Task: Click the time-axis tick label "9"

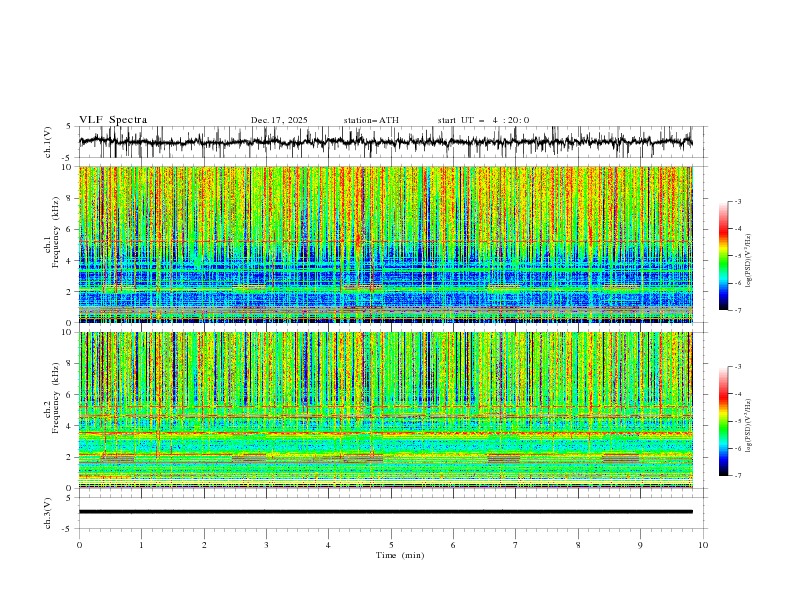Action: coord(640,545)
